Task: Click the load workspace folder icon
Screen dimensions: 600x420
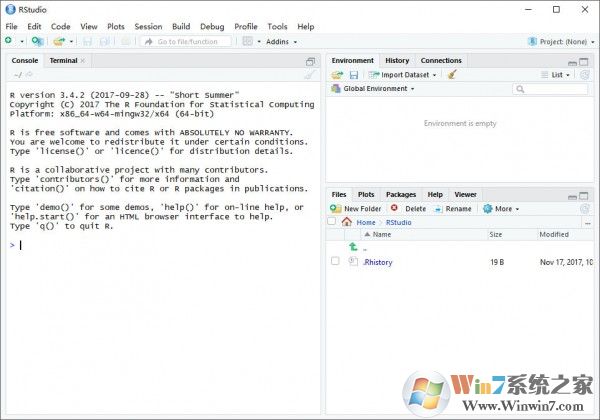Action: click(x=337, y=75)
